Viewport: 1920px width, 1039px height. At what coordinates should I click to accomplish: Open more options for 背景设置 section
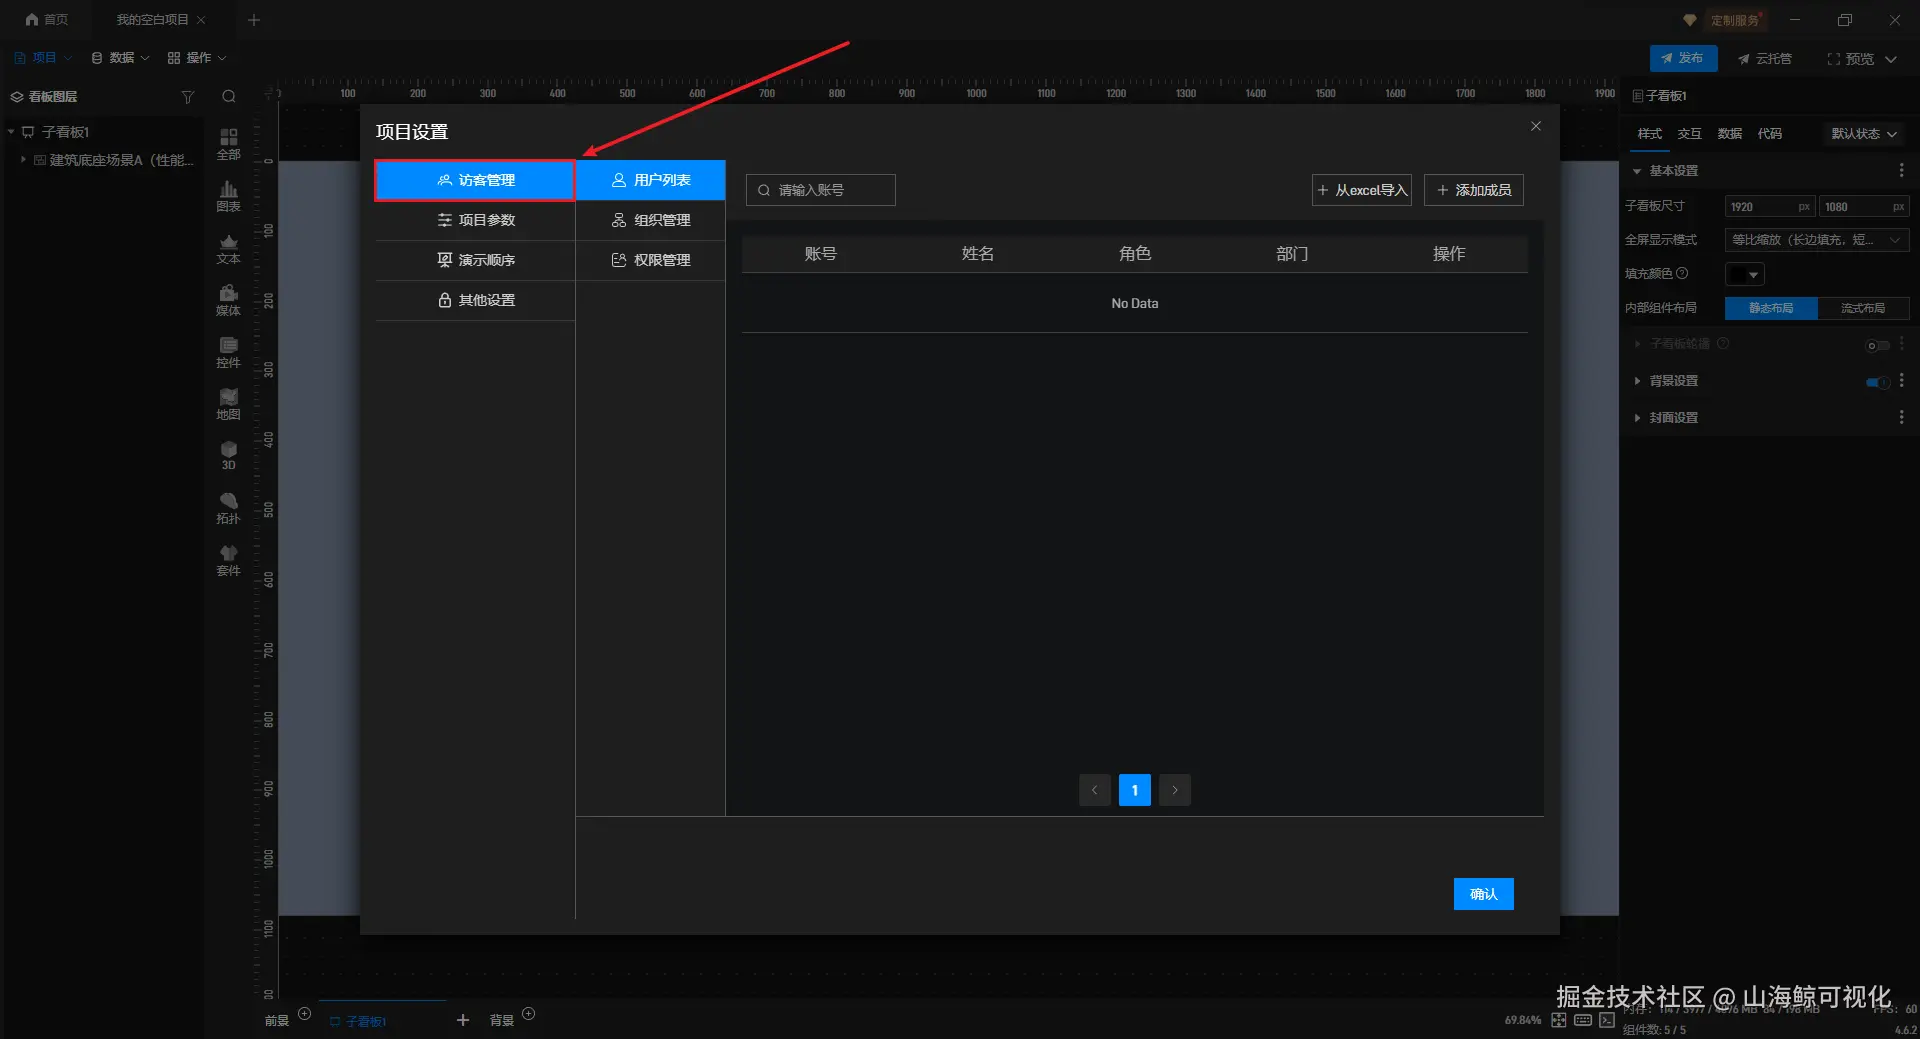pos(1902,381)
